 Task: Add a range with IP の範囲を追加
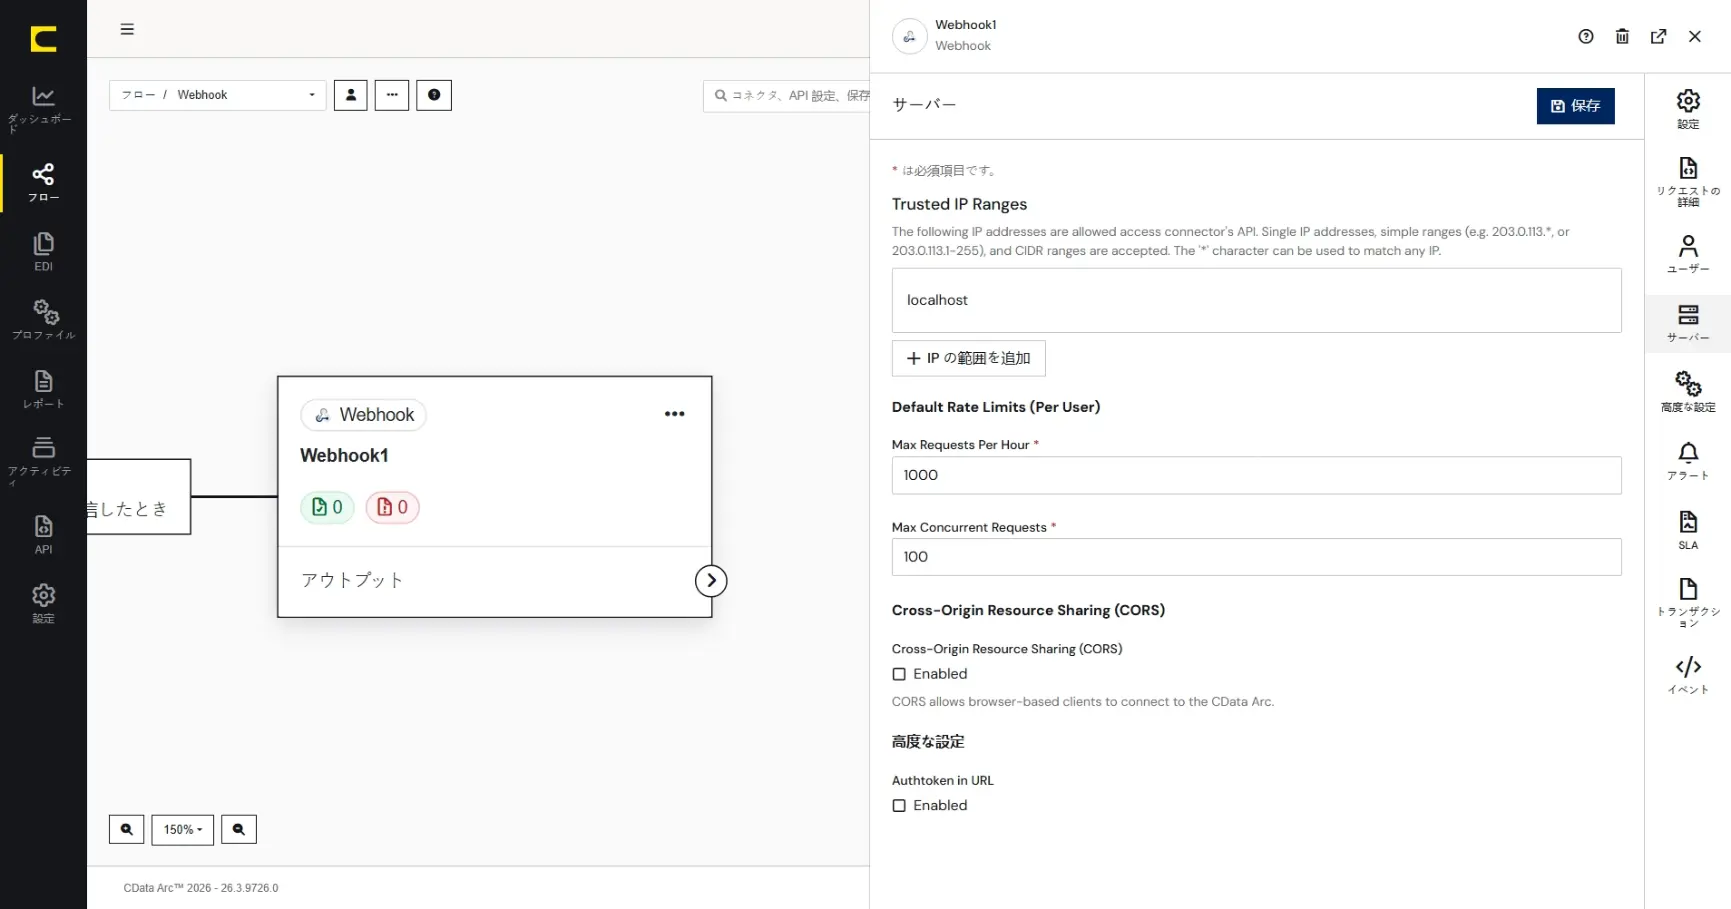(x=968, y=358)
